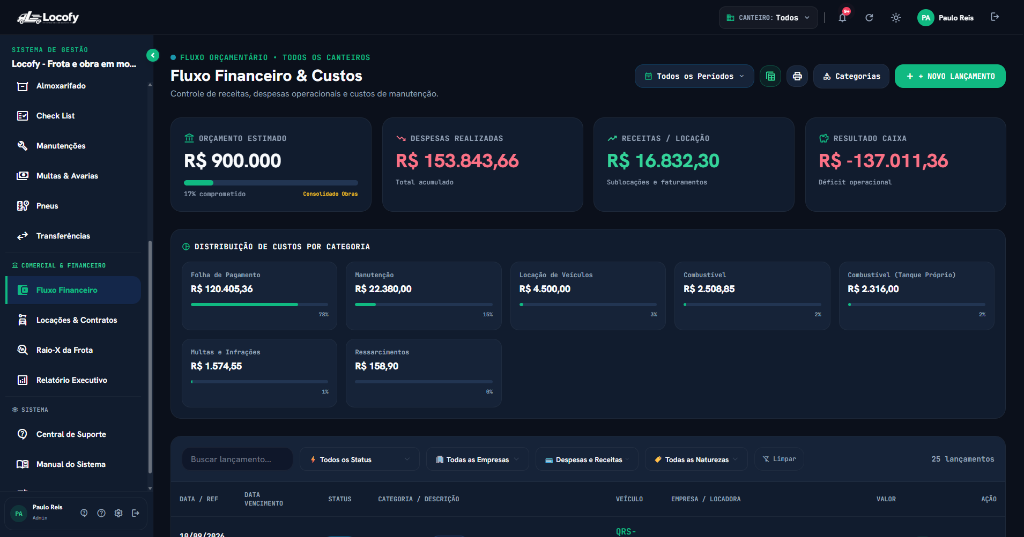This screenshot has width=1024, height=537.
Task: Open Central de Suporte
Action: click(x=73, y=434)
